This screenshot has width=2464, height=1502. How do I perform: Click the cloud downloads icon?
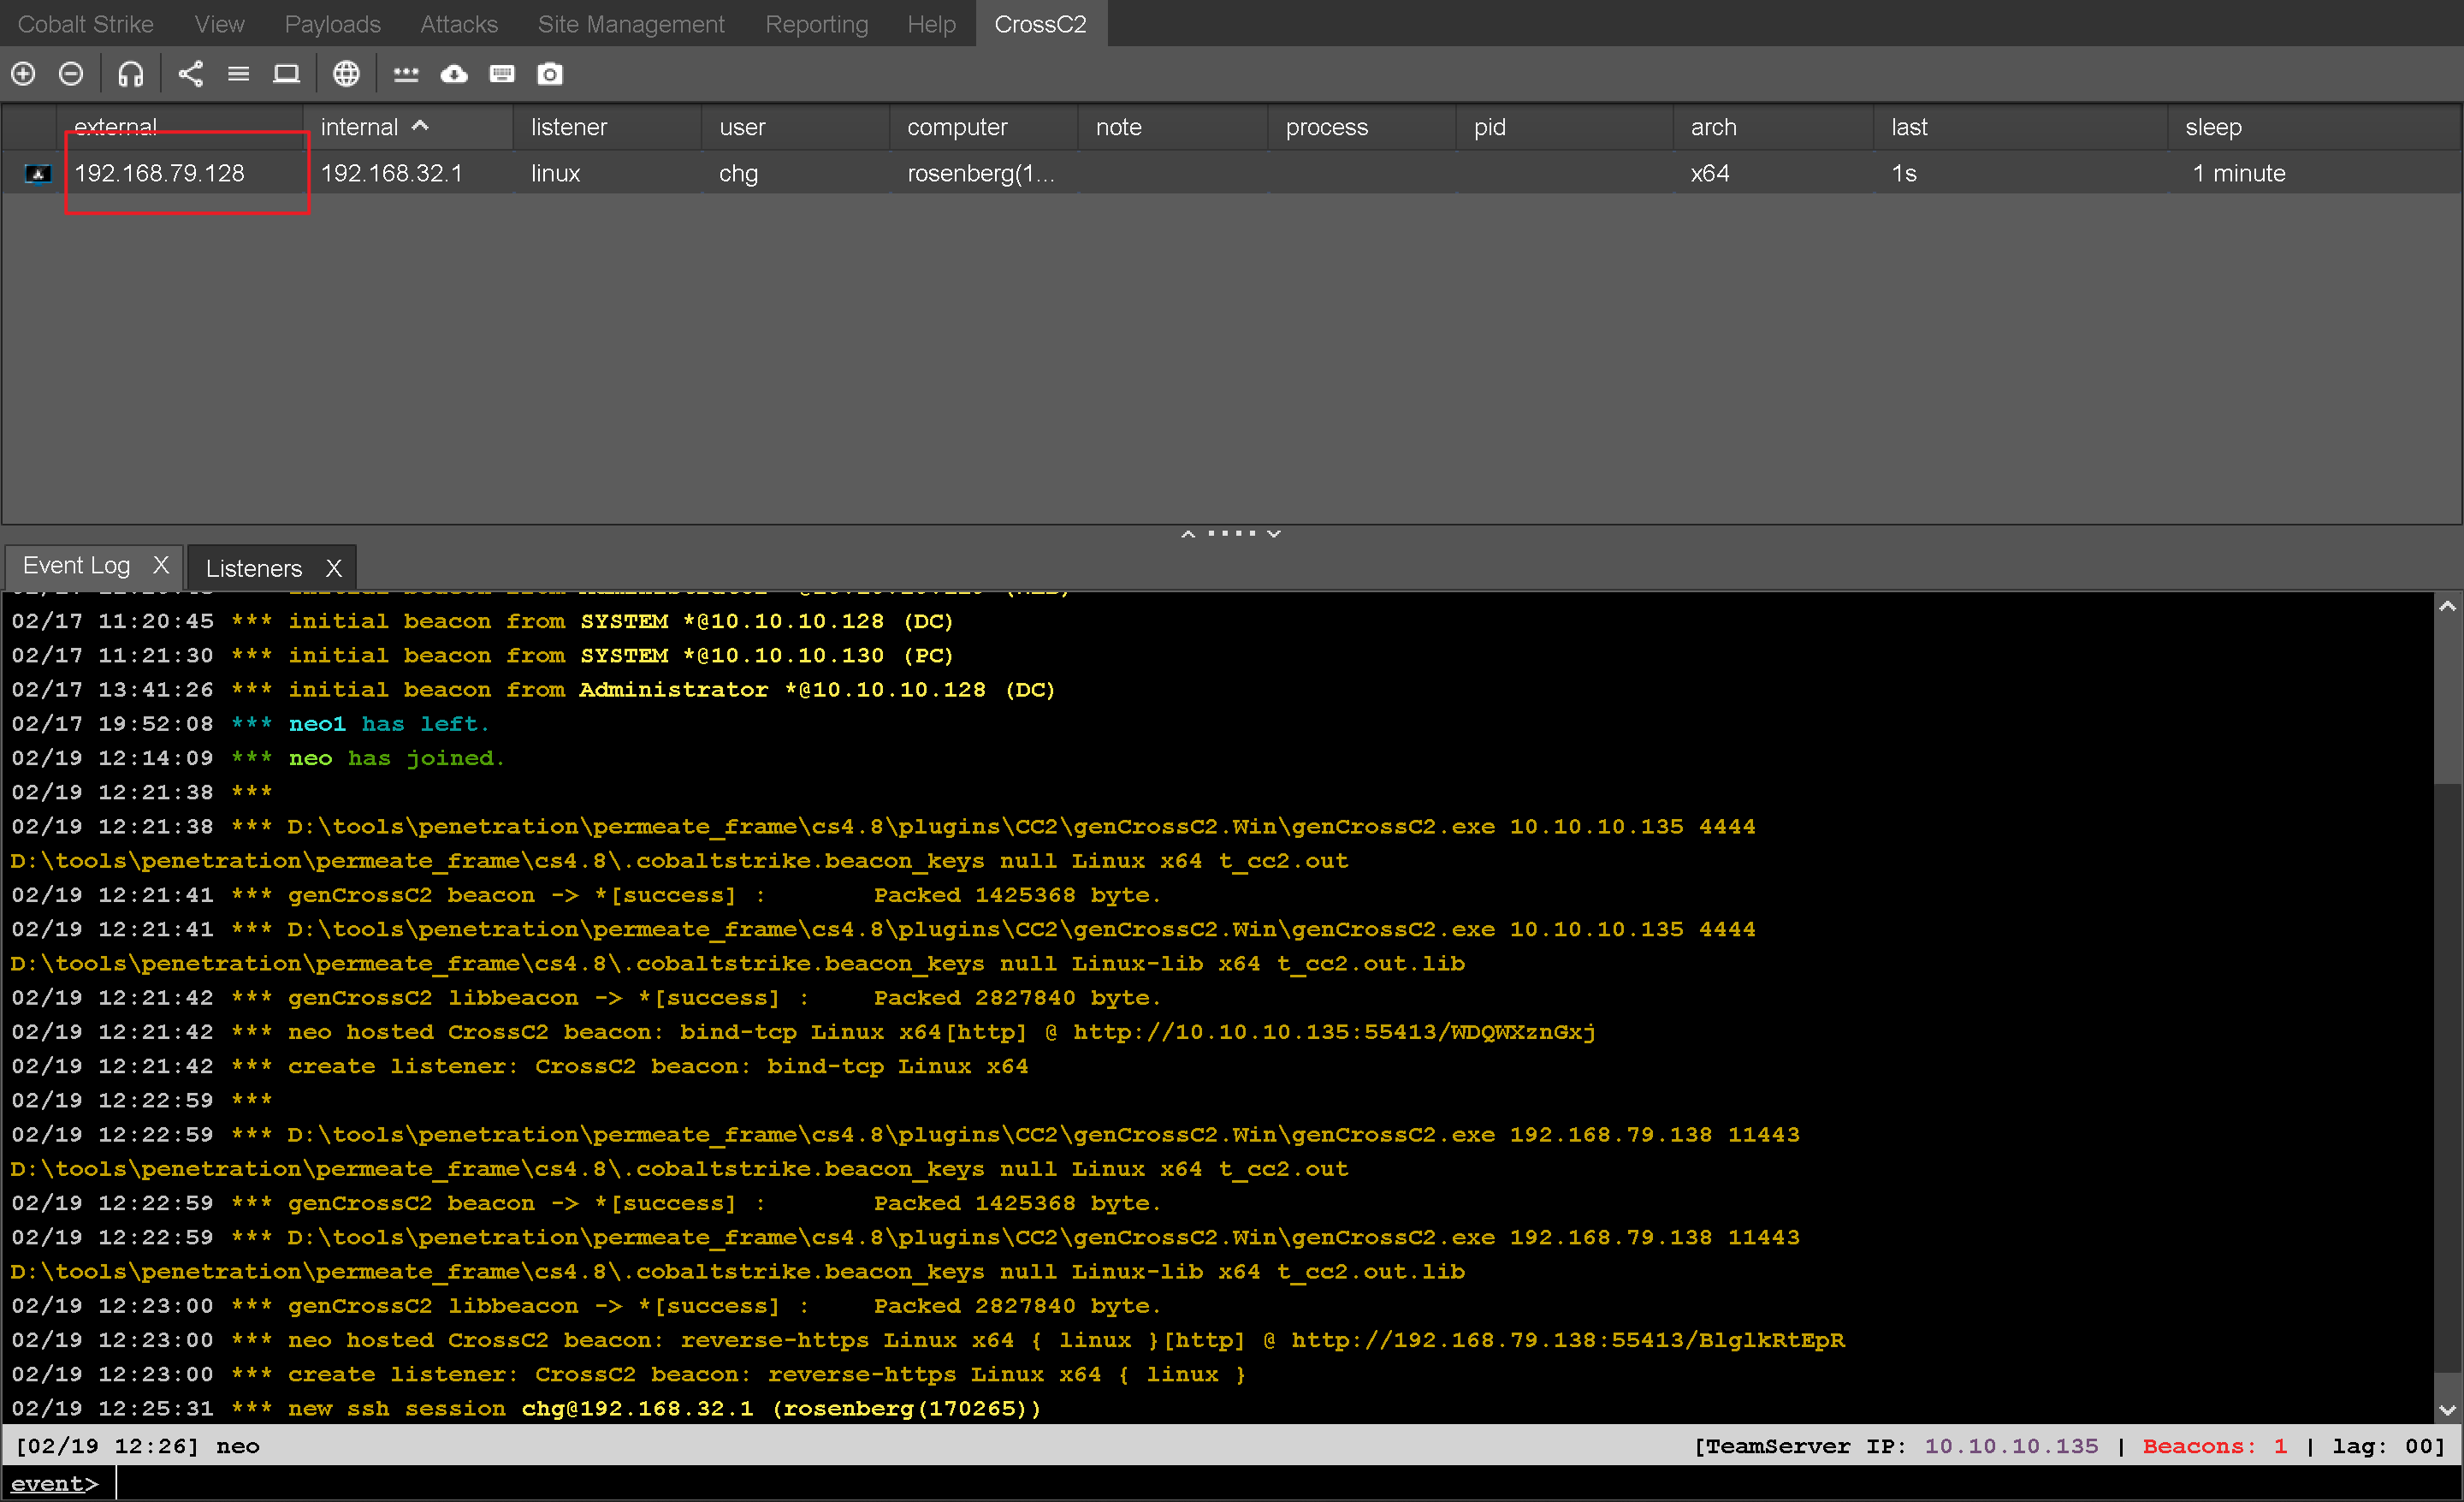454,74
